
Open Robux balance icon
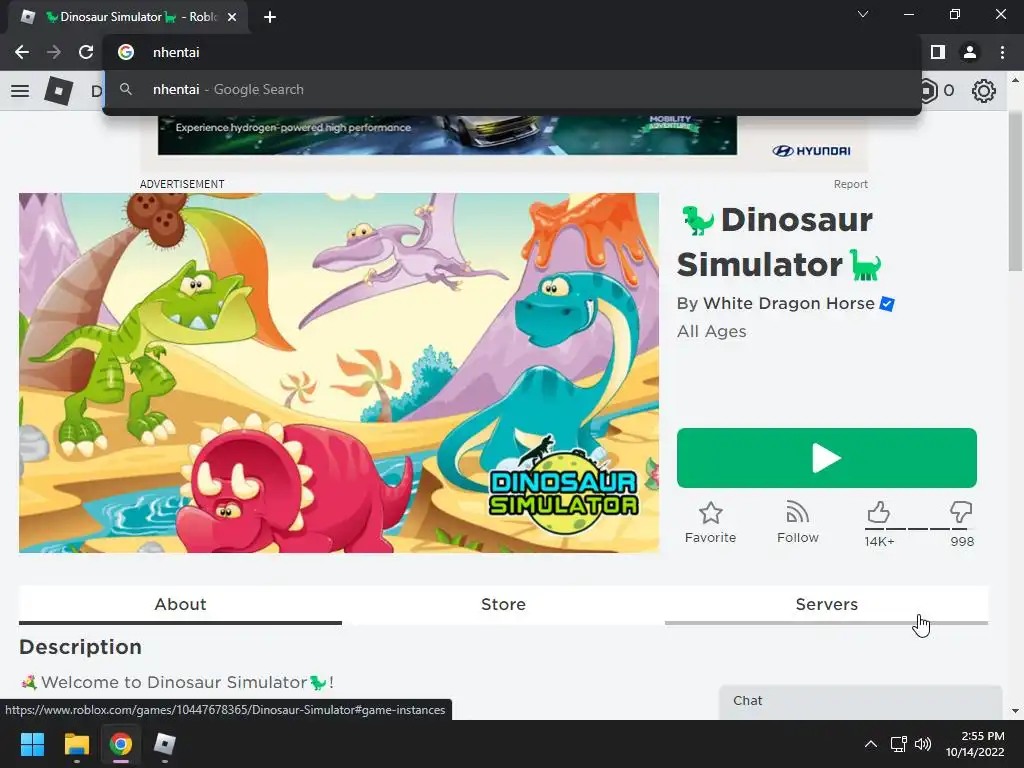tap(928, 90)
